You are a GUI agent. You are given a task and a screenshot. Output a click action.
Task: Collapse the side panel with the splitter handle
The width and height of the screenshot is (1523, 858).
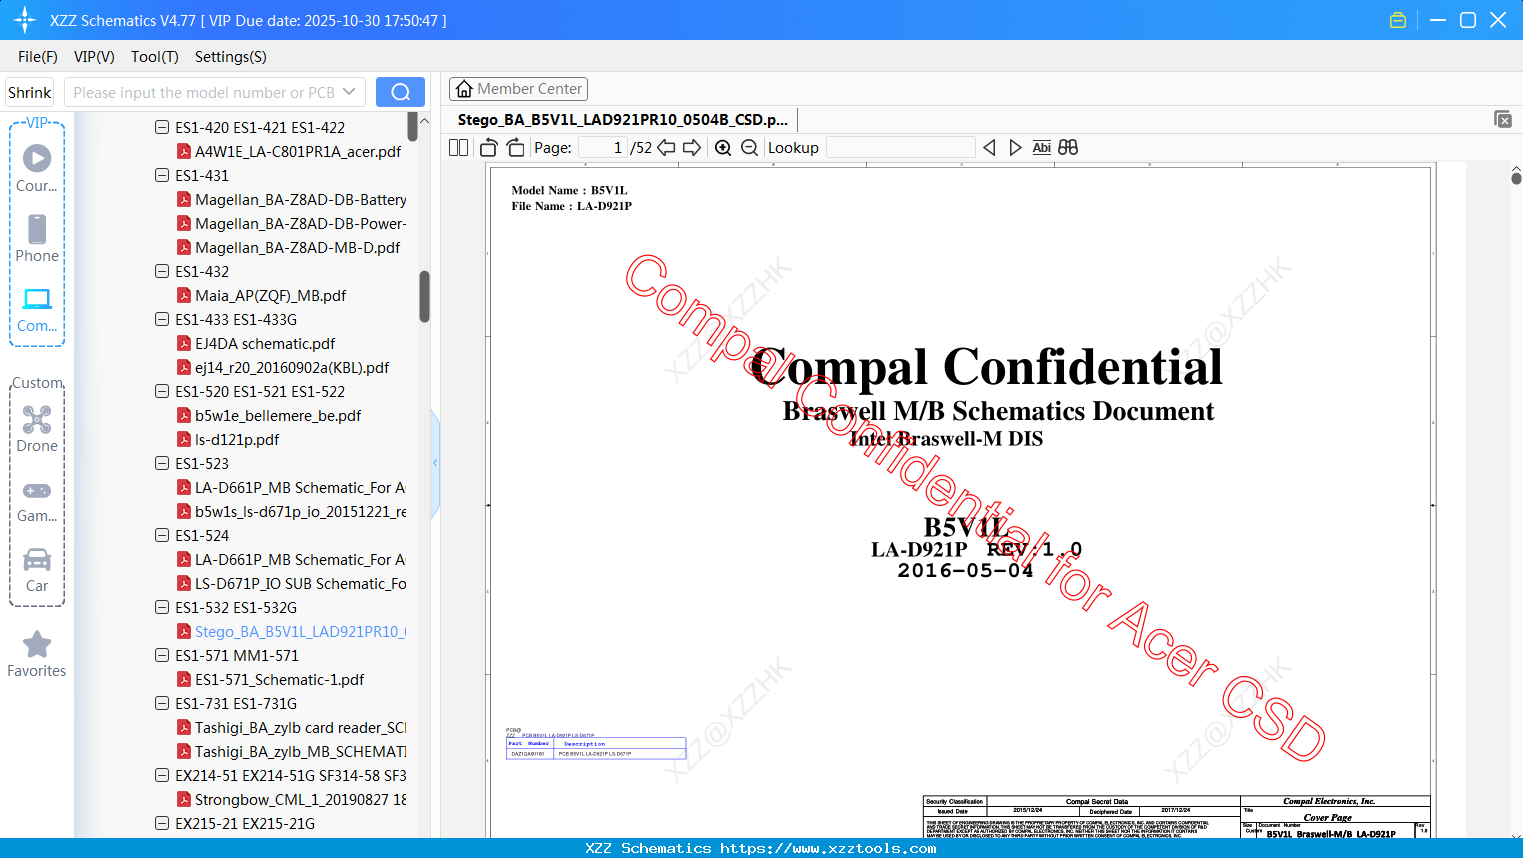[435, 463]
